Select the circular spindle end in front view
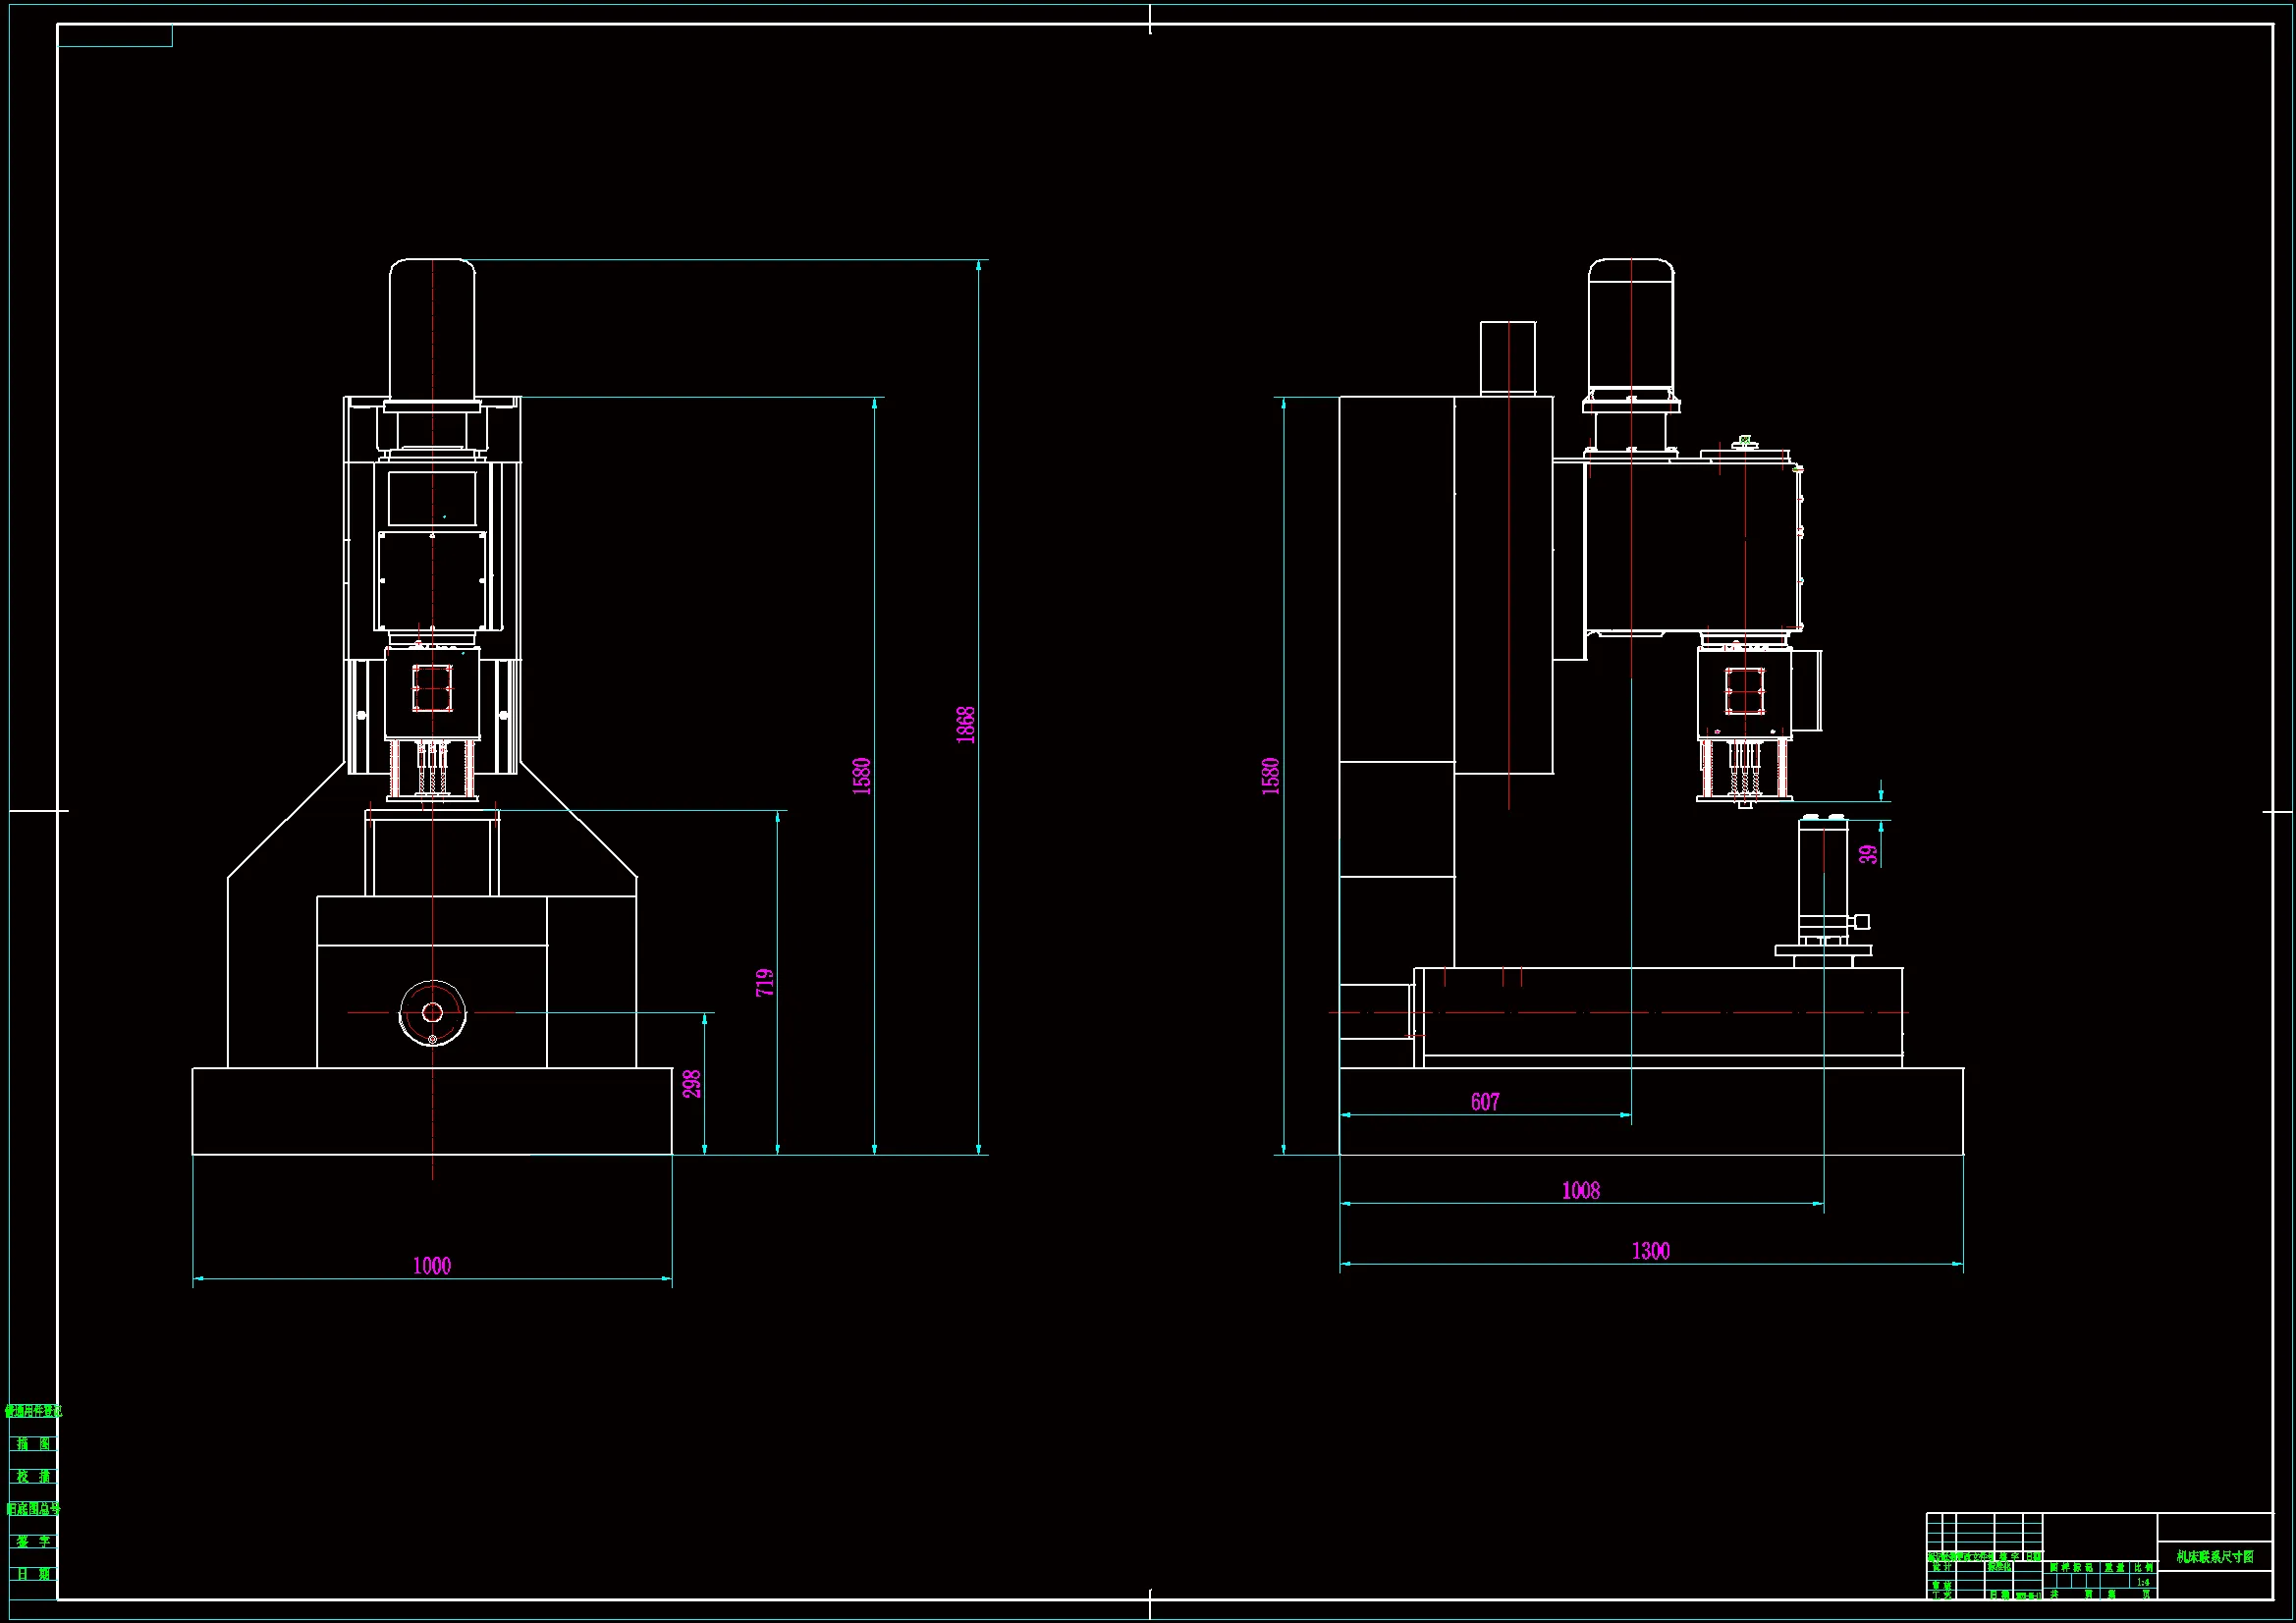2296x1623 pixels. (433, 1013)
